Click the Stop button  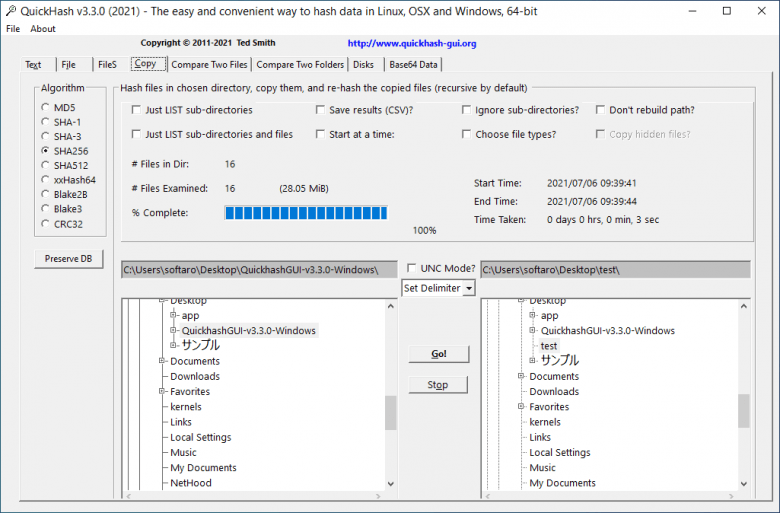pos(438,385)
